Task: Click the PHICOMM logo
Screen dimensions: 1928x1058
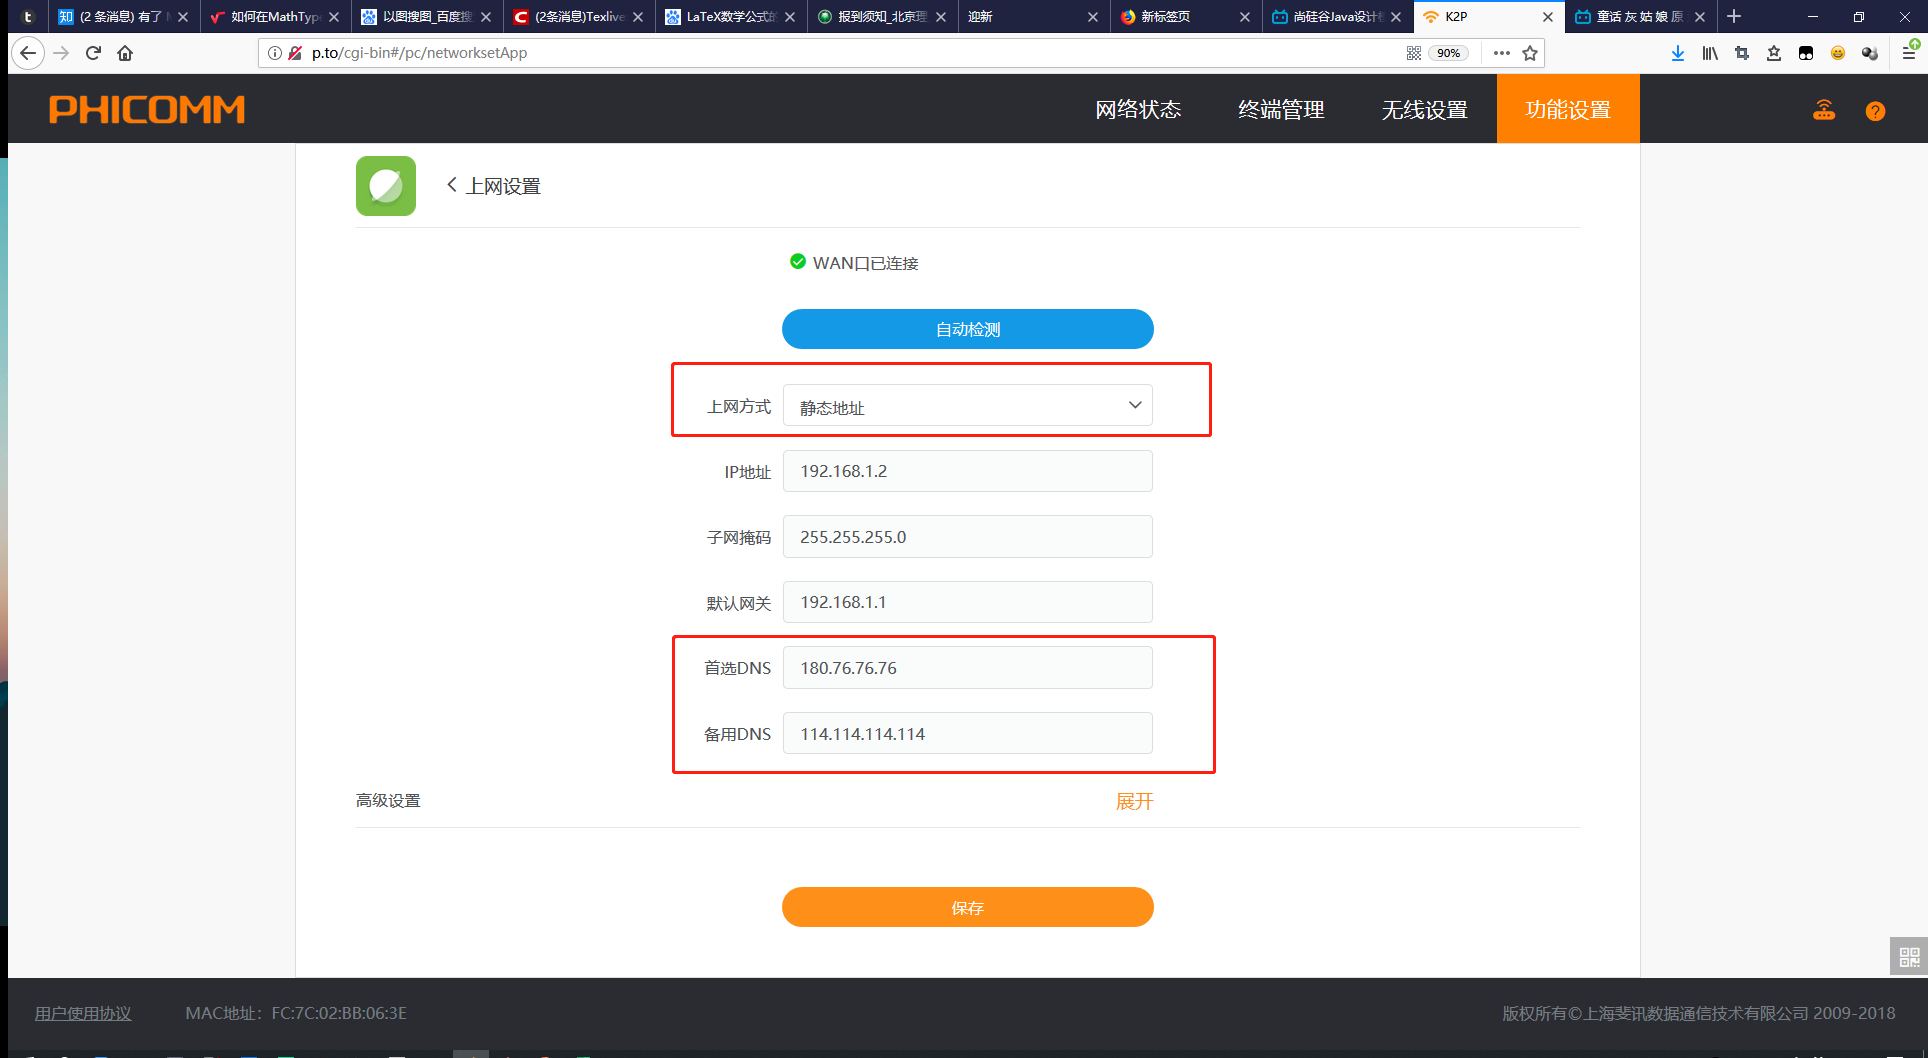Action: tap(147, 109)
